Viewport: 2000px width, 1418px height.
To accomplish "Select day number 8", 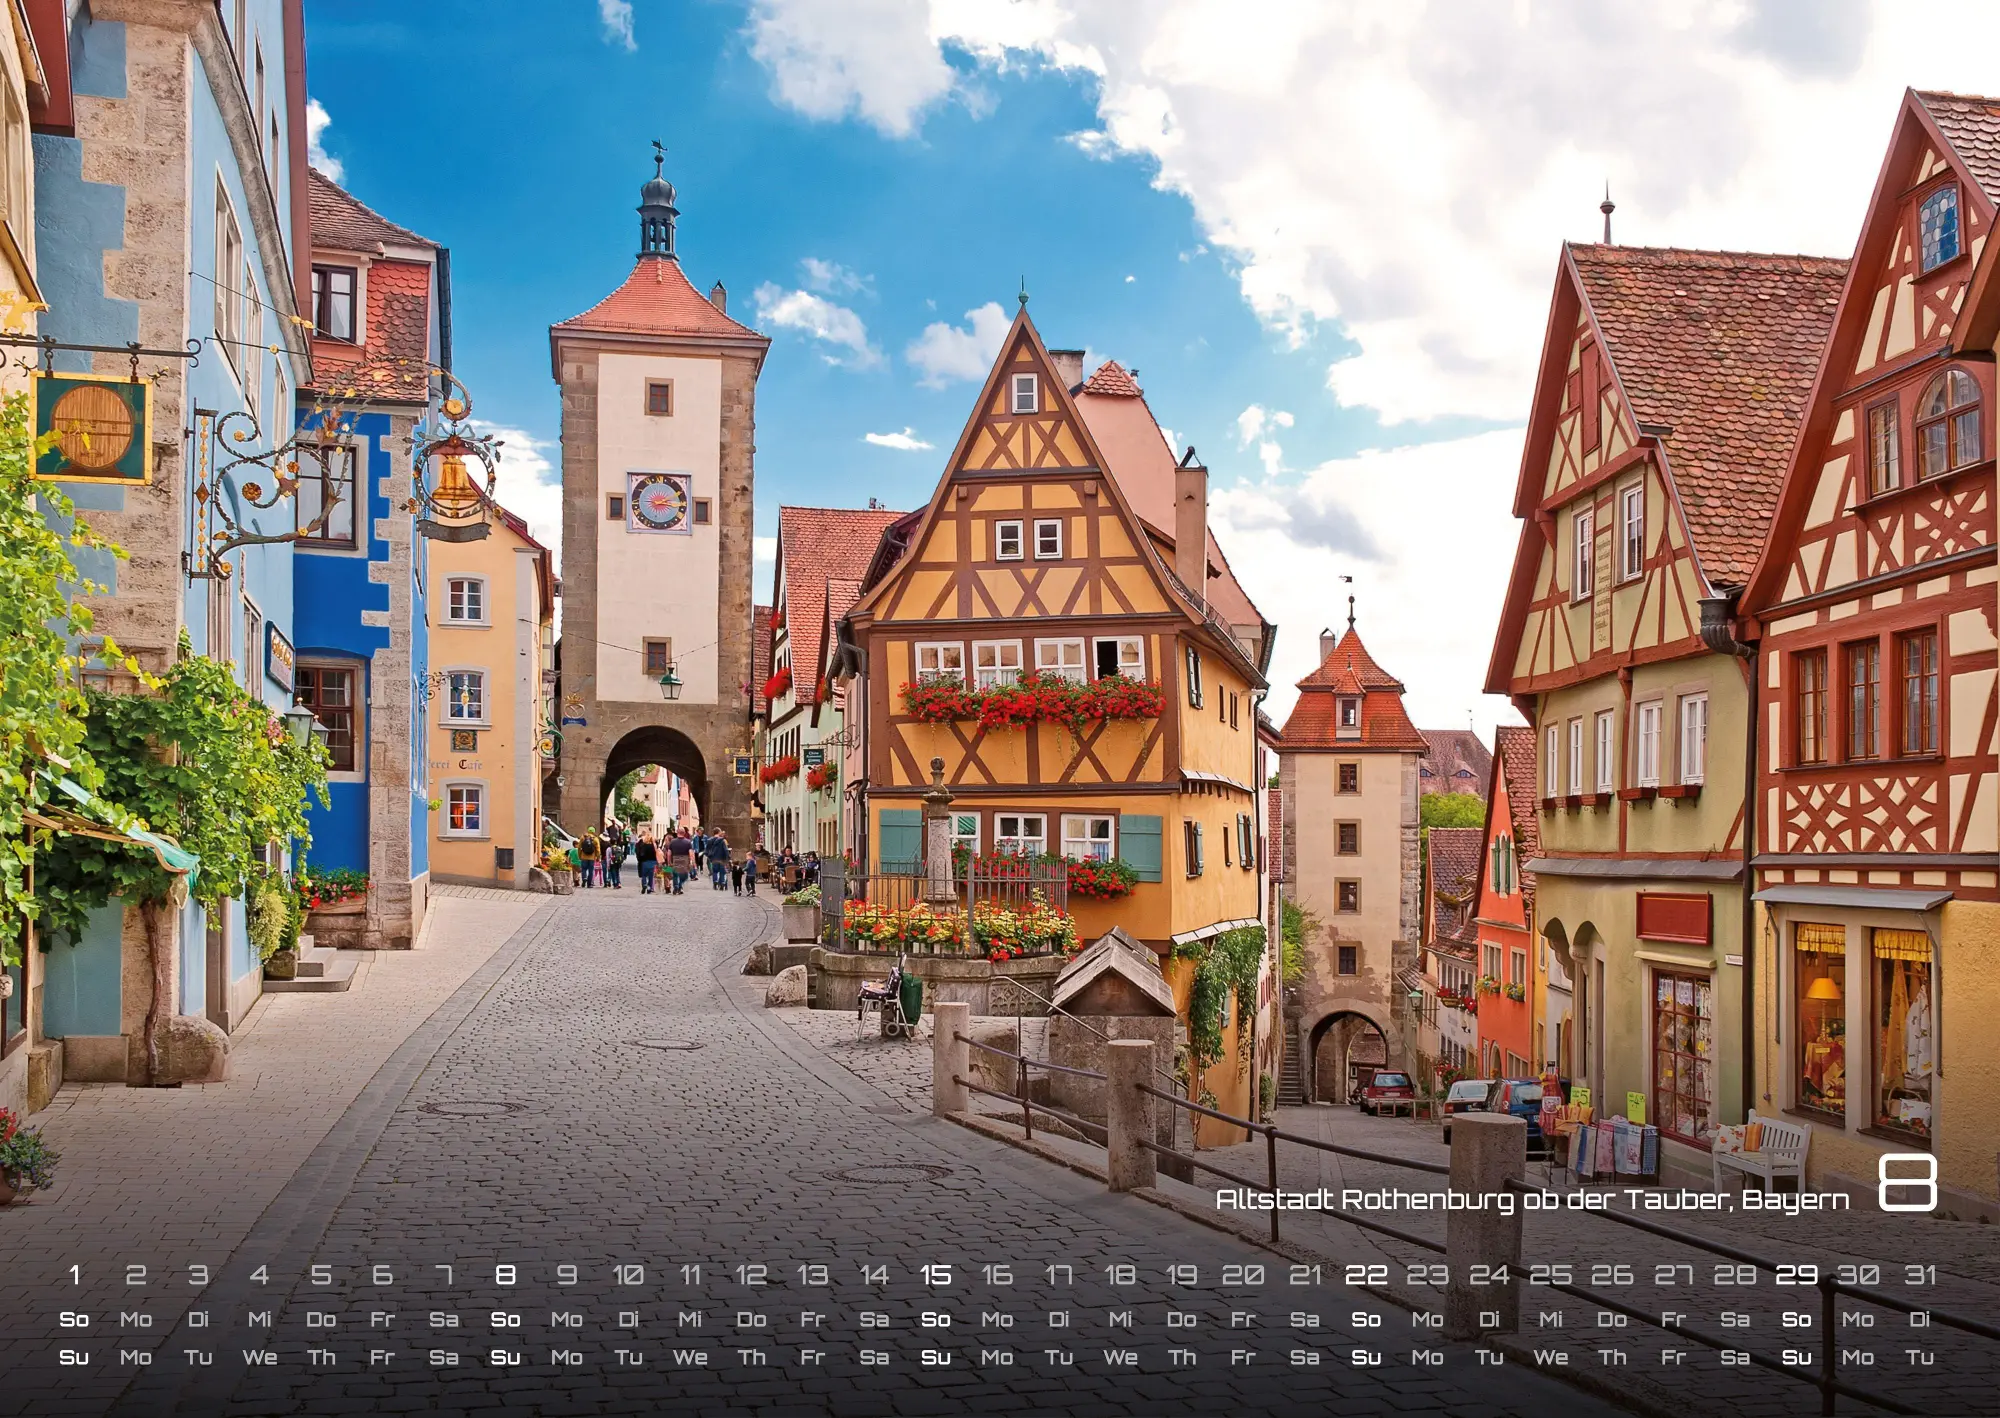I will 505,1275.
